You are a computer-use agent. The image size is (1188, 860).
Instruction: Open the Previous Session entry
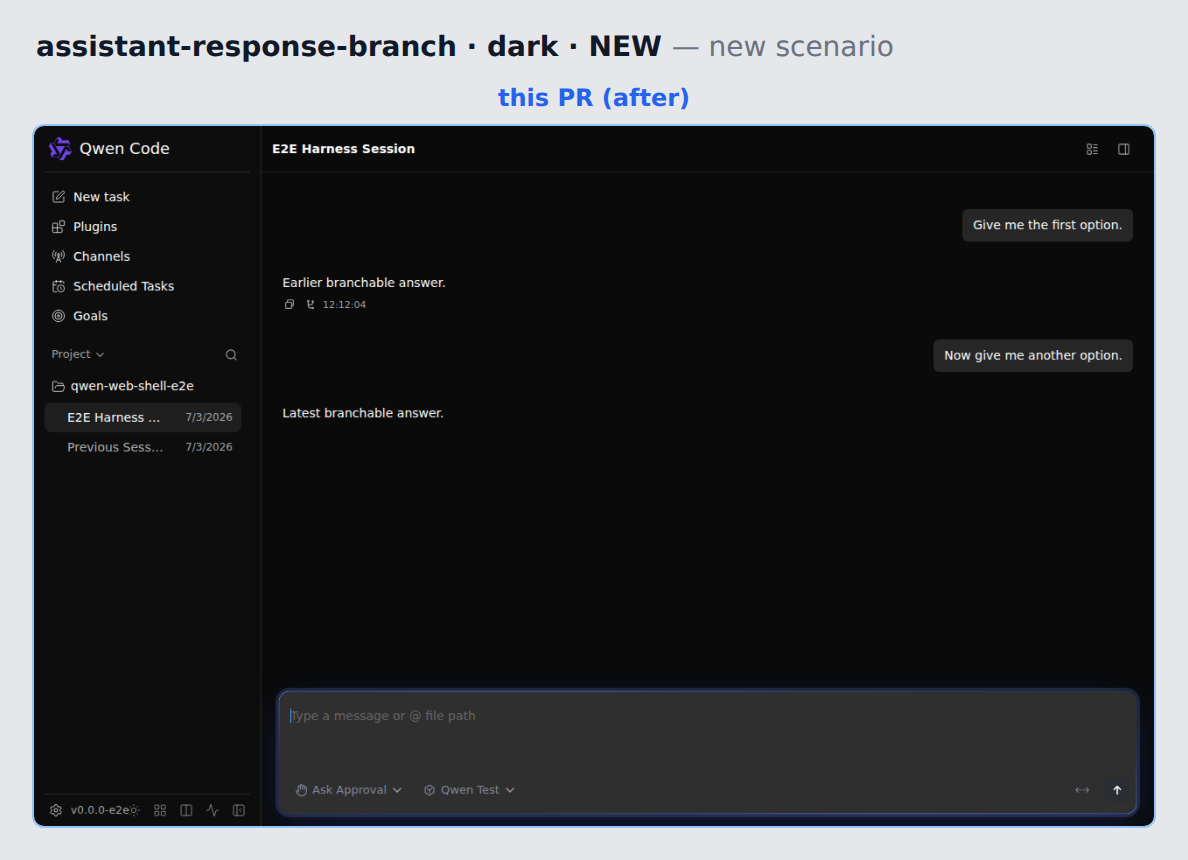[x=143, y=447]
